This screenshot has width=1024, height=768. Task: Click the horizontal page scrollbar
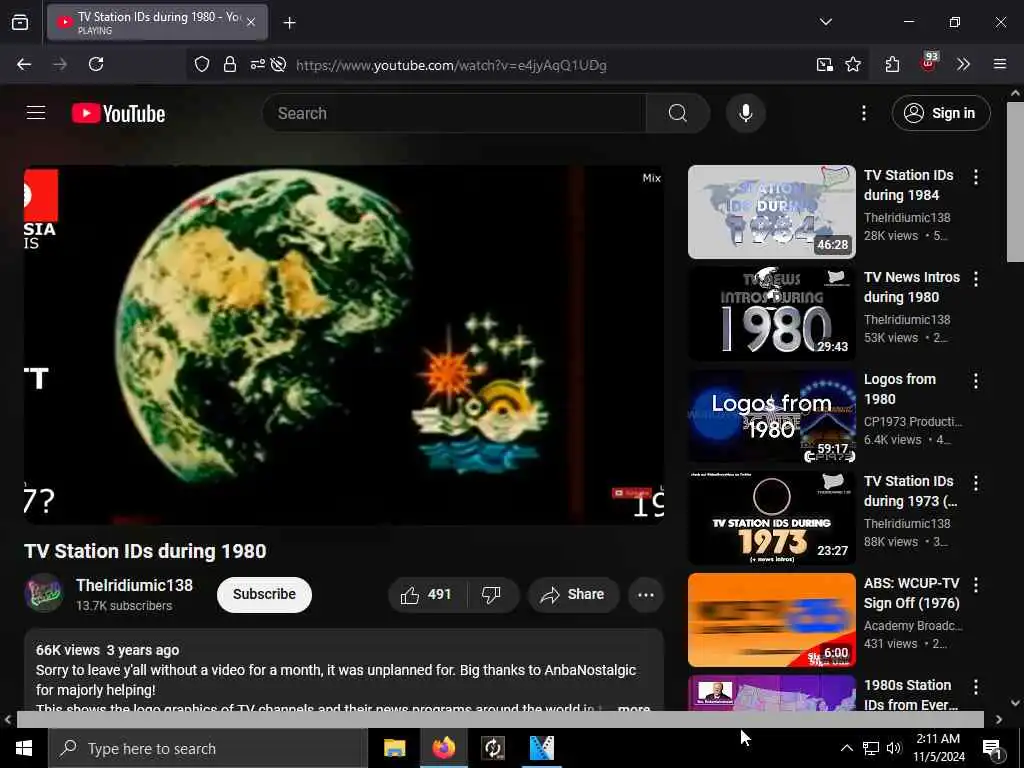pyautogui.click(x=500, y=719)
